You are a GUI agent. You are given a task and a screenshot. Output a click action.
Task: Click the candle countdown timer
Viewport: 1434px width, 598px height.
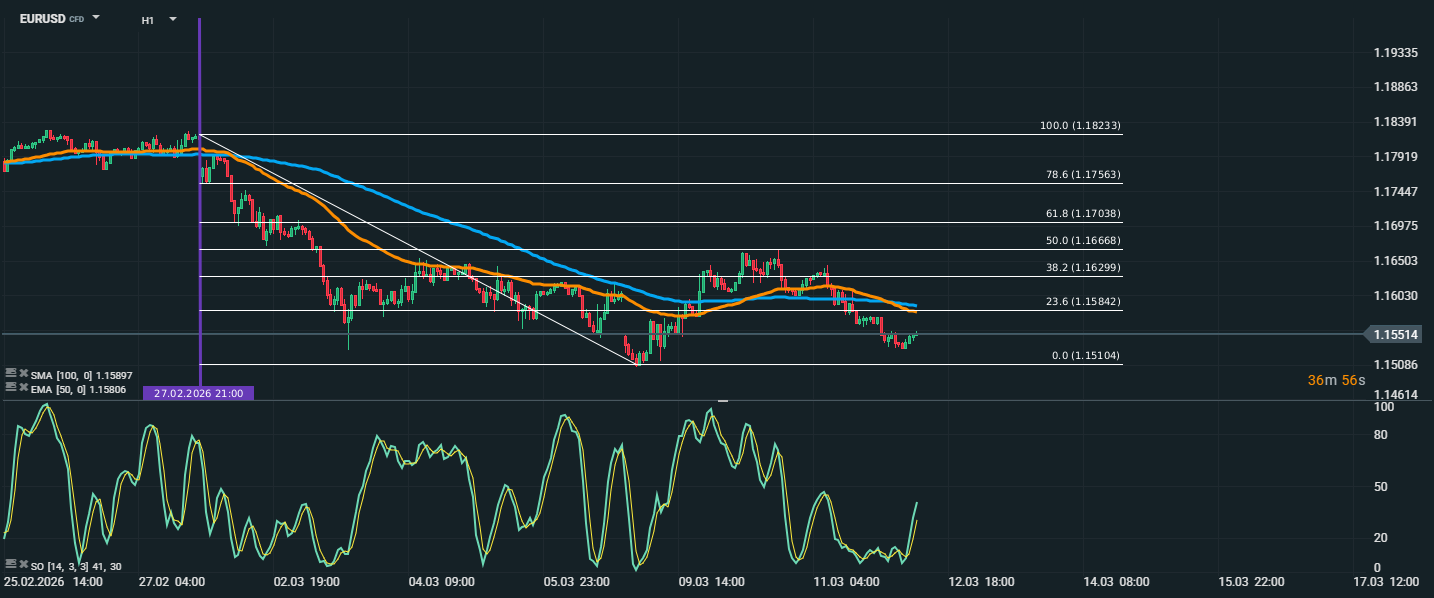[1335, 381]
